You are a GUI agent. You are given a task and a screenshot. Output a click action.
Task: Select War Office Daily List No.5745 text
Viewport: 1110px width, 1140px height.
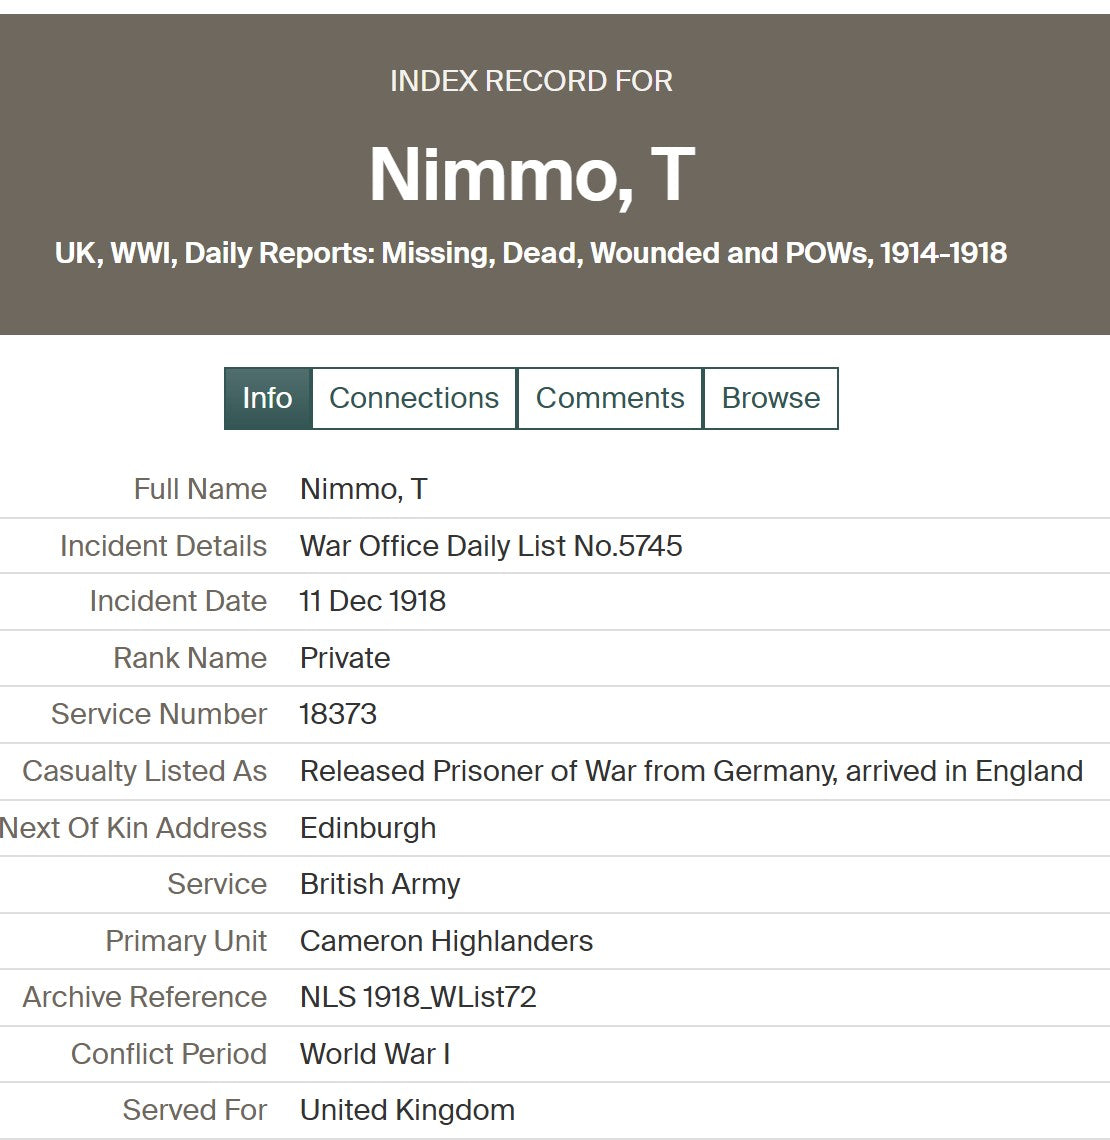[x=490, y=545]
